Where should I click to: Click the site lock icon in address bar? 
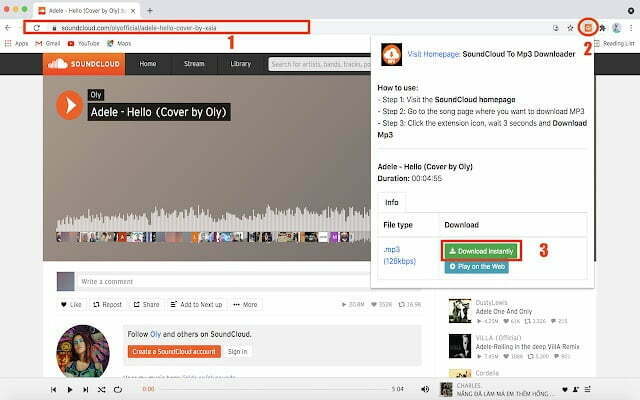[54, 28]
